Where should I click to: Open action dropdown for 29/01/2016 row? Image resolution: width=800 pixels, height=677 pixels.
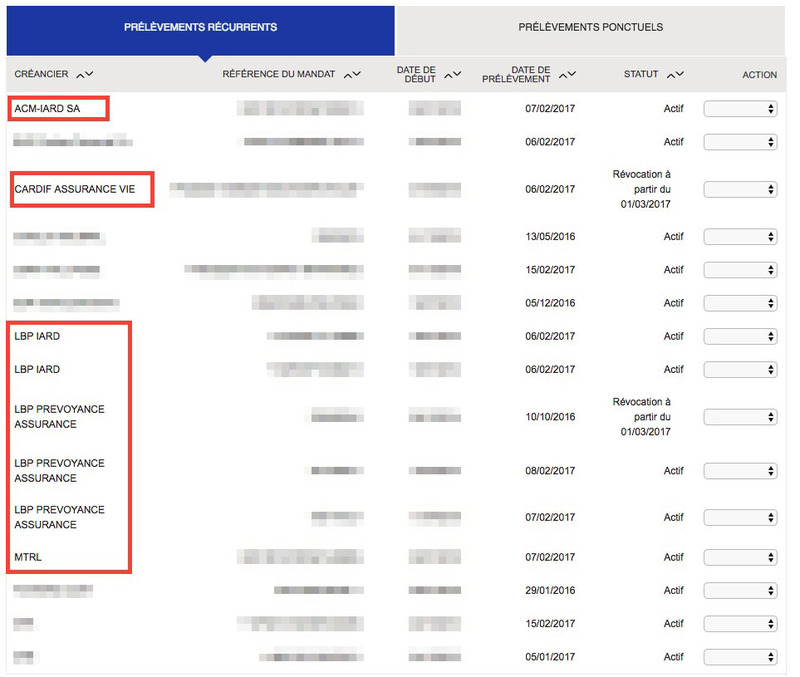point(740,590)
